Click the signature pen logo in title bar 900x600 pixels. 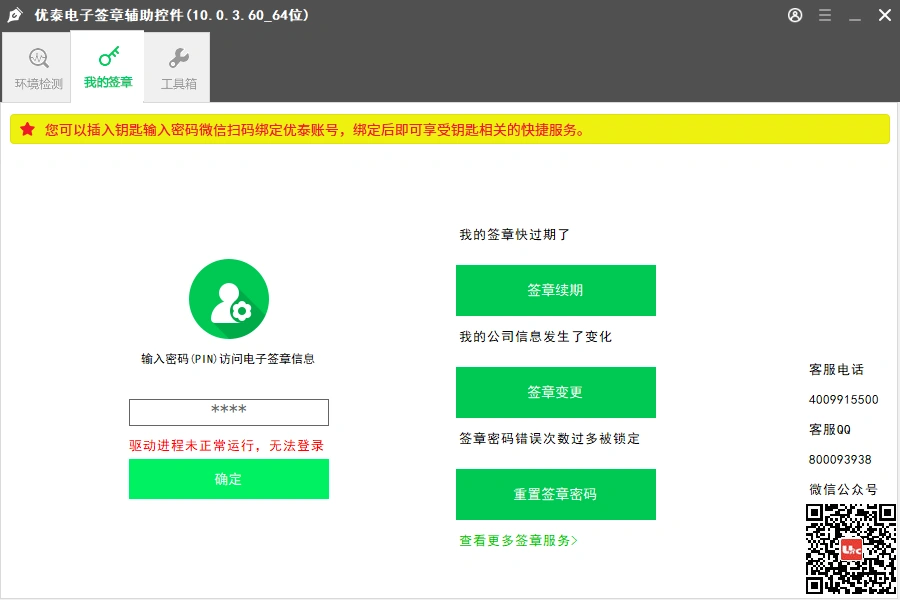click(x=14, y=15)
